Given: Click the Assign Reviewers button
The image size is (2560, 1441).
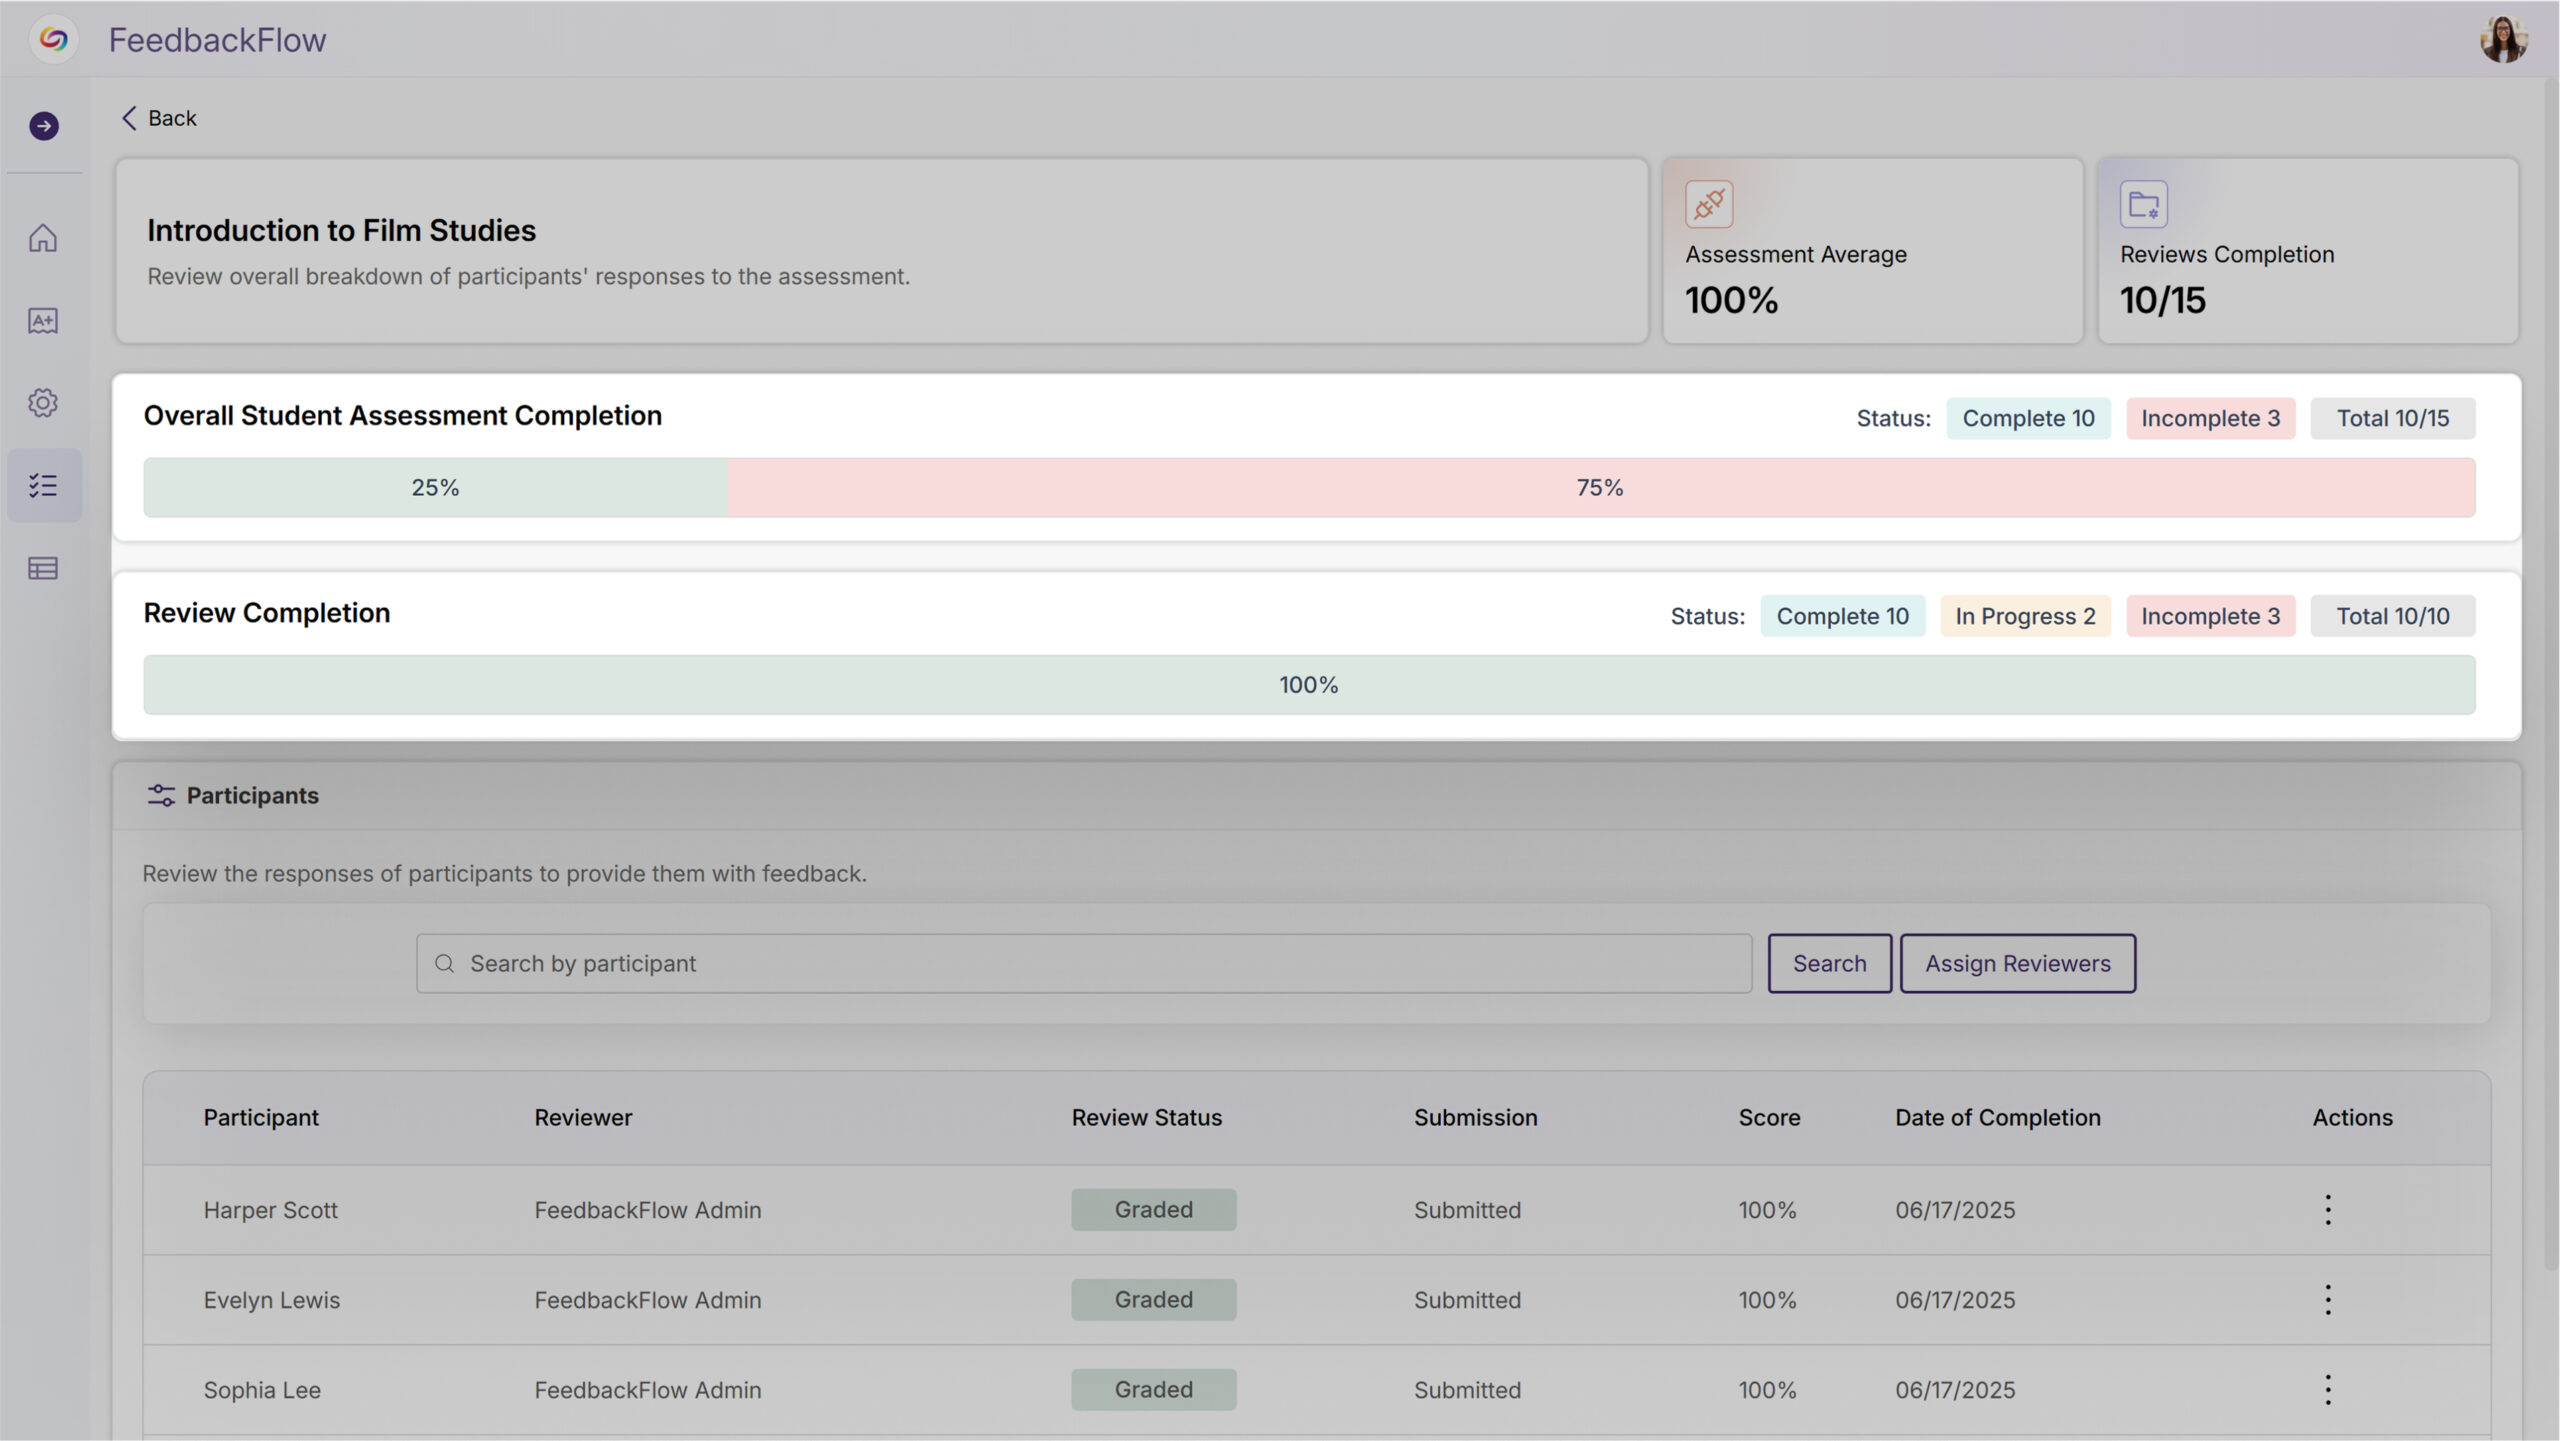Looking at the screenshot, I should tap(2017, 964).
